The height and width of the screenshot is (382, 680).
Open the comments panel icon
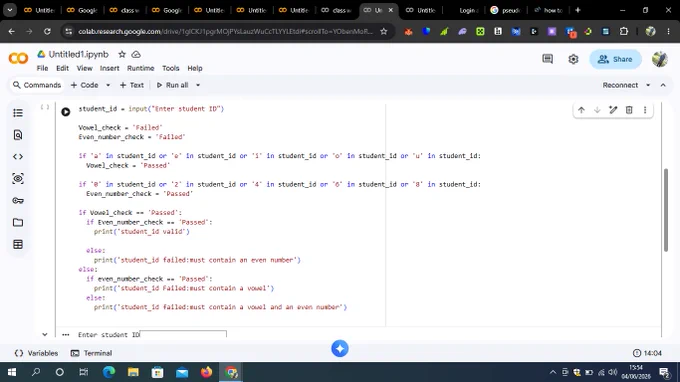click(x=547, y=59)
